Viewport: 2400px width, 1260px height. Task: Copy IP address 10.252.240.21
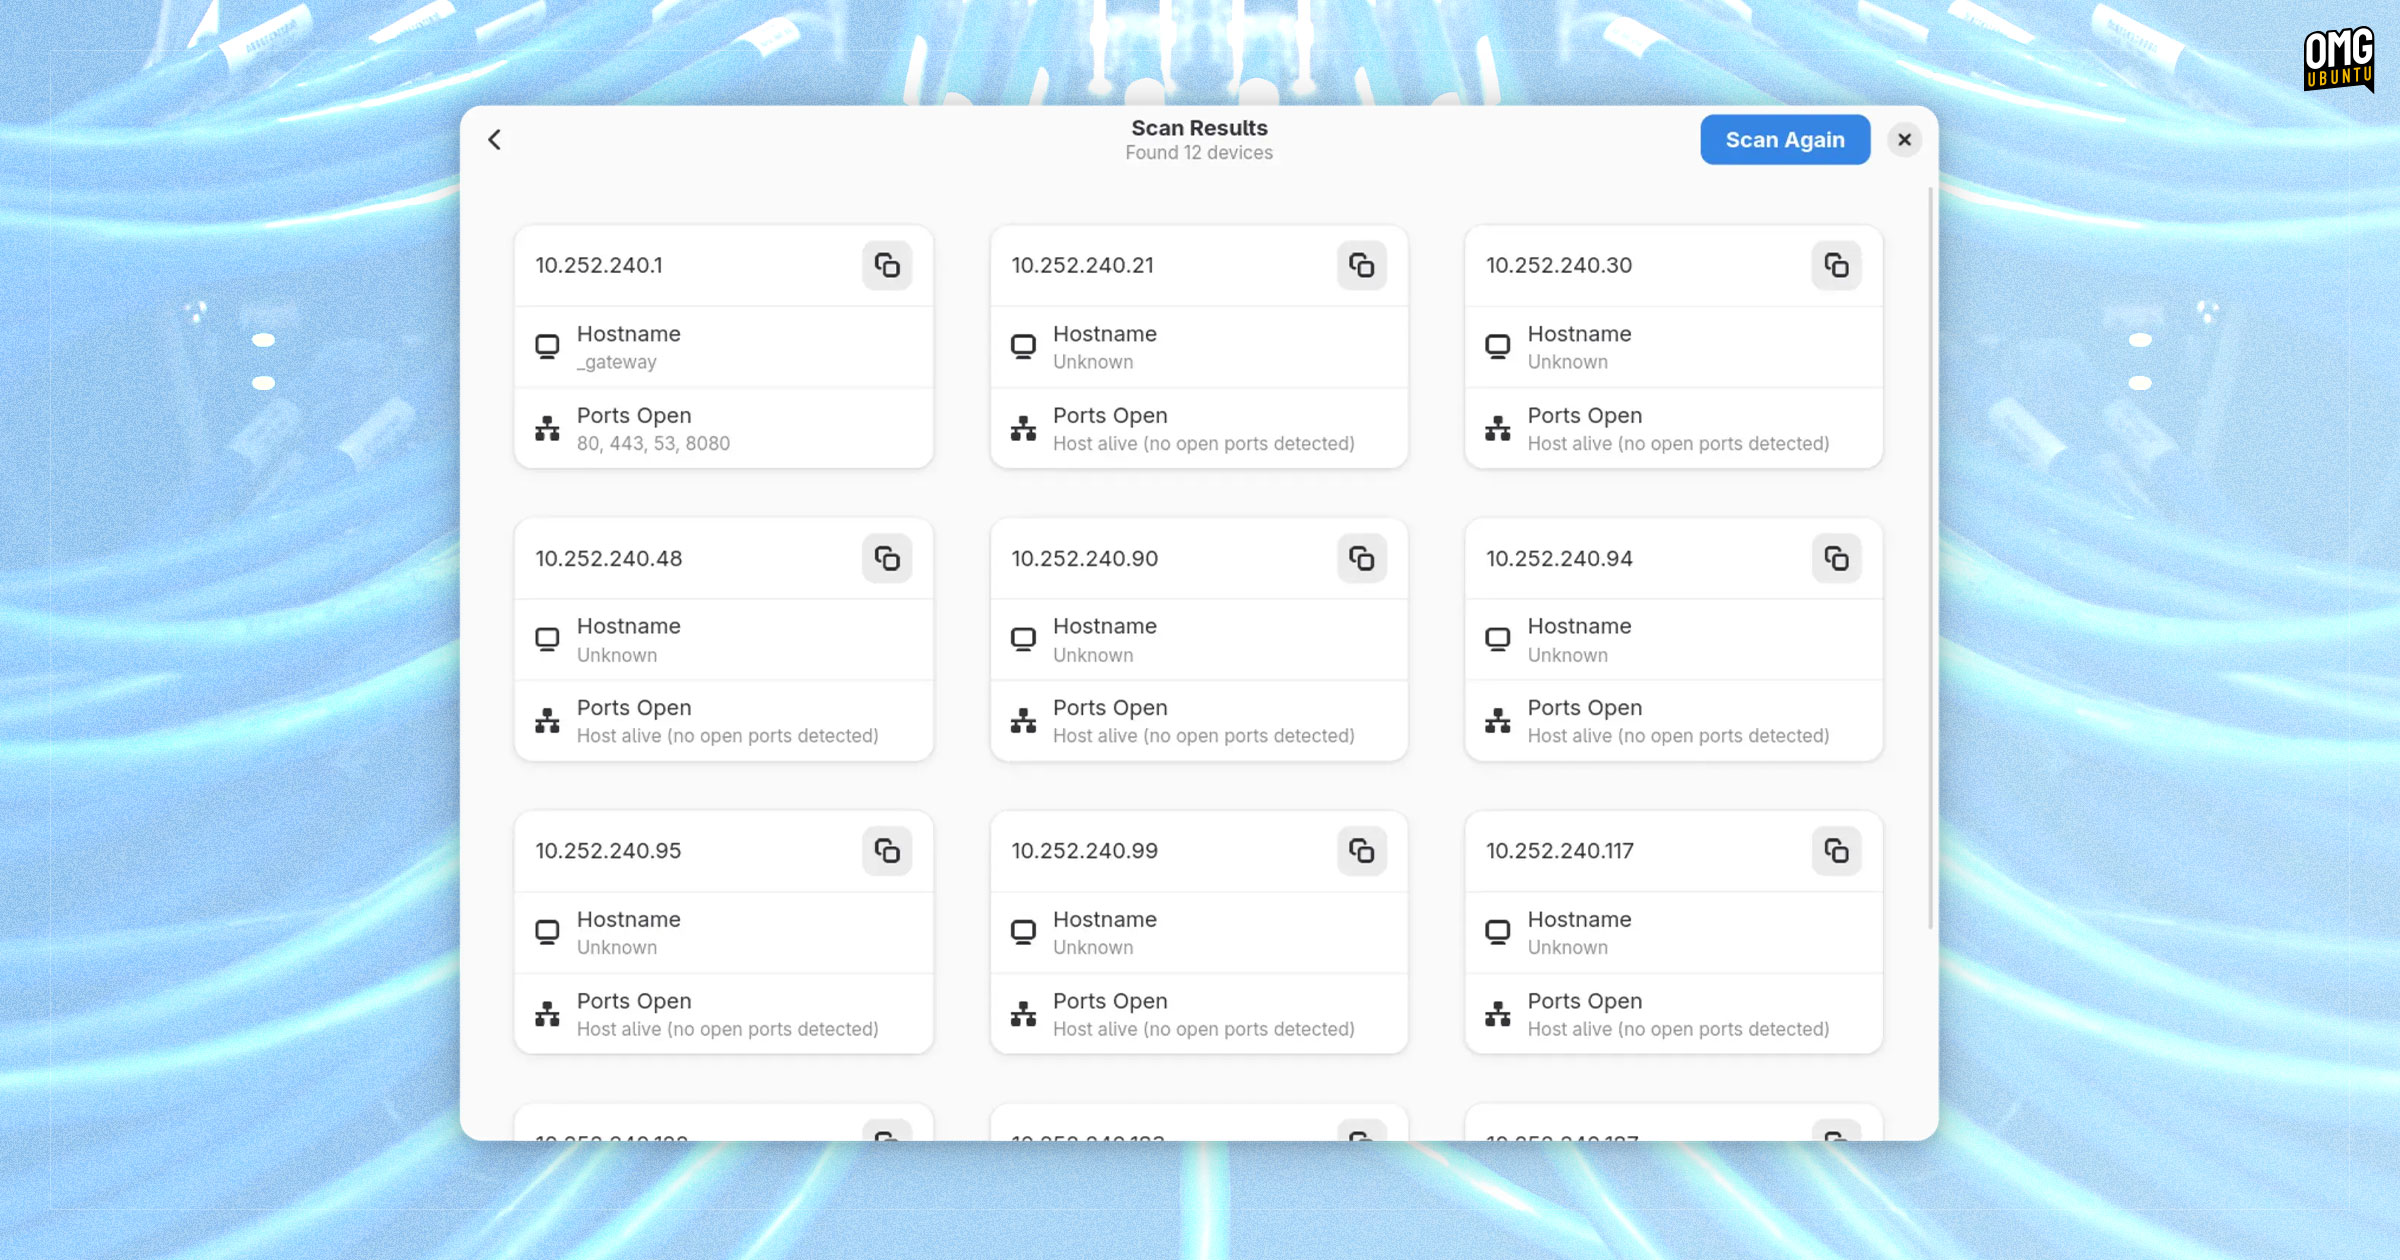[1361, 265]
